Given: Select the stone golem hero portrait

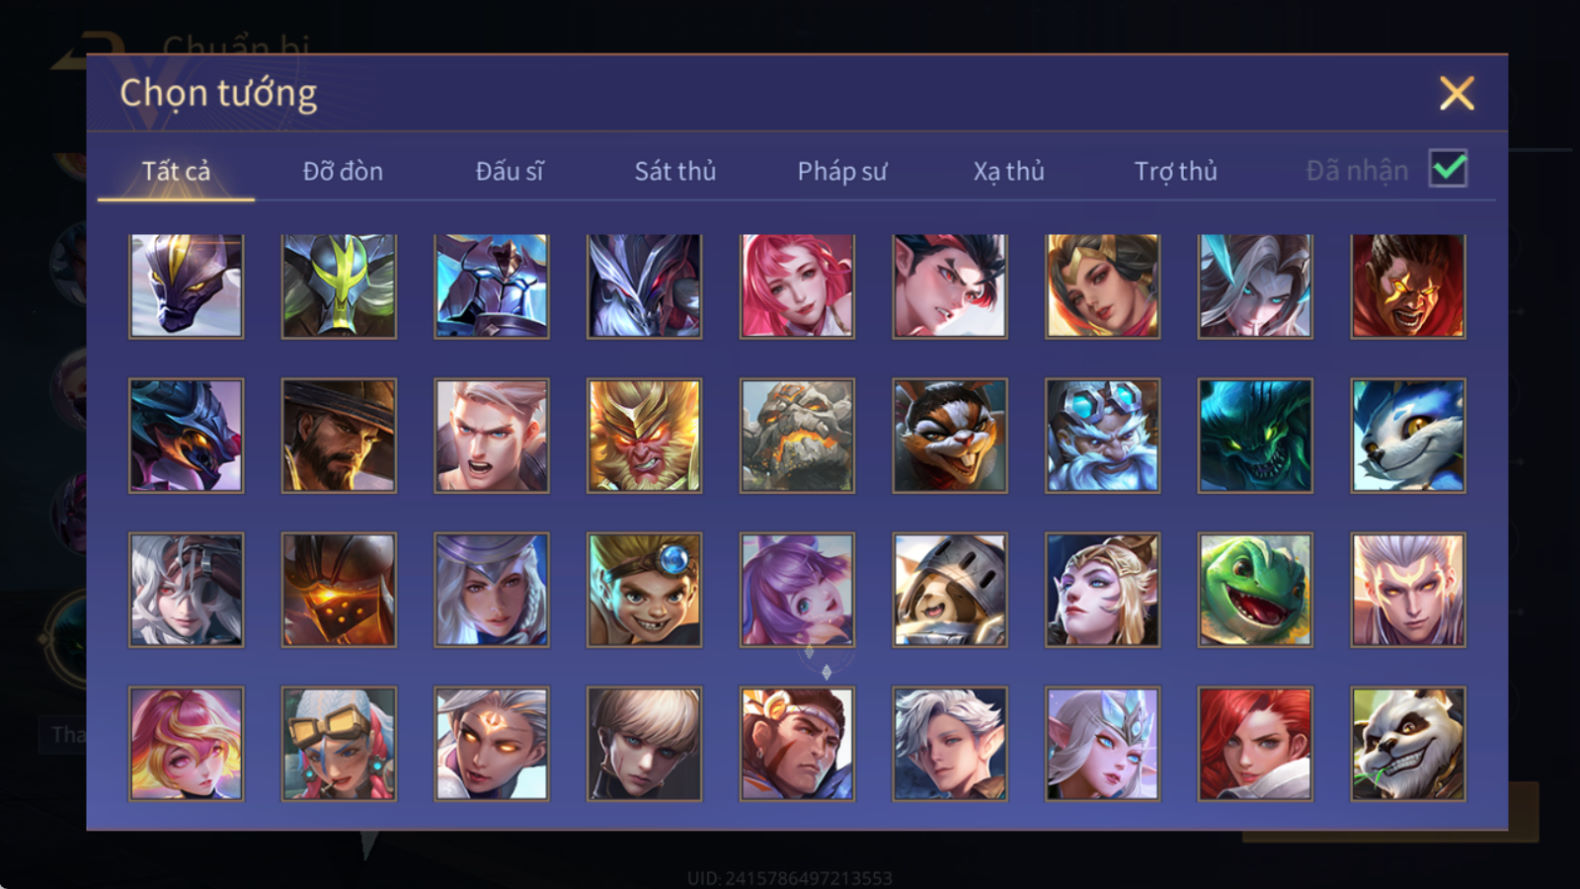Looking at the screenshot, I should tap(797, 436).
